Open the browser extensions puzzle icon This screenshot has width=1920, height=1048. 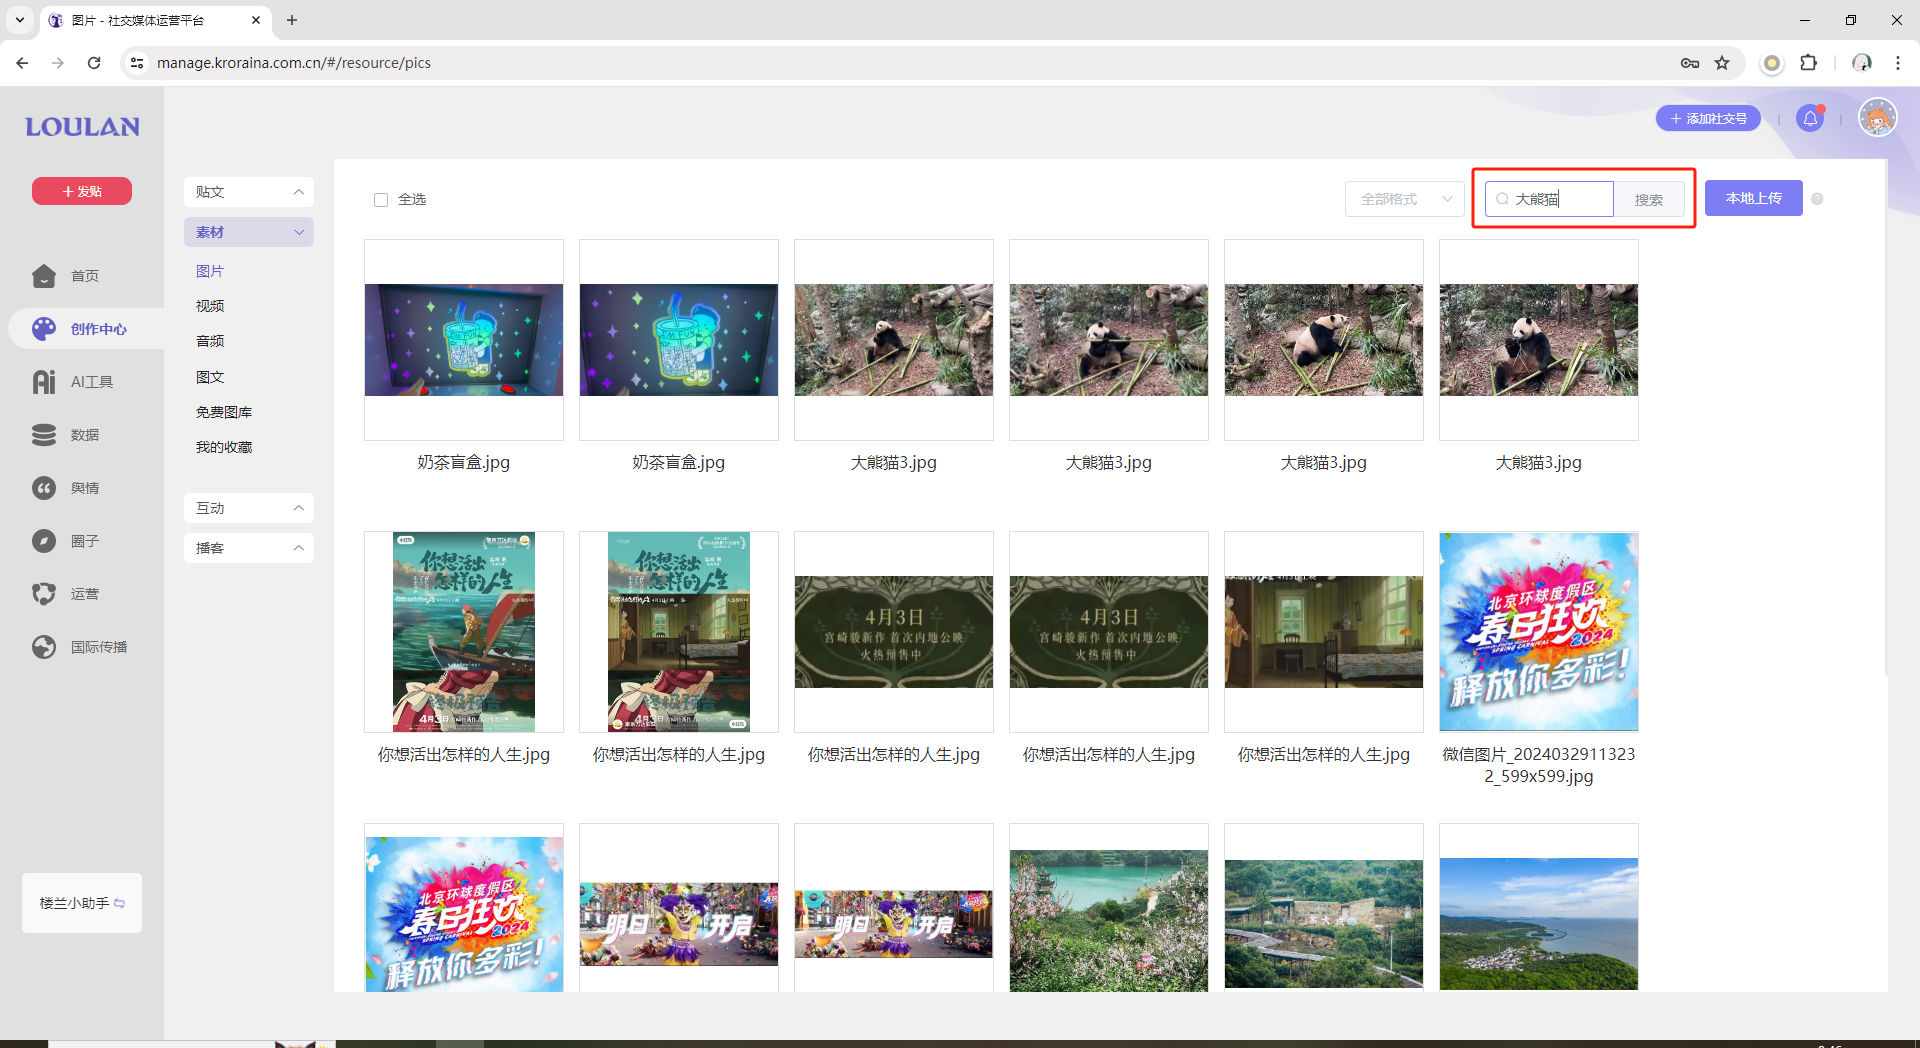(x=1808, y=63)
